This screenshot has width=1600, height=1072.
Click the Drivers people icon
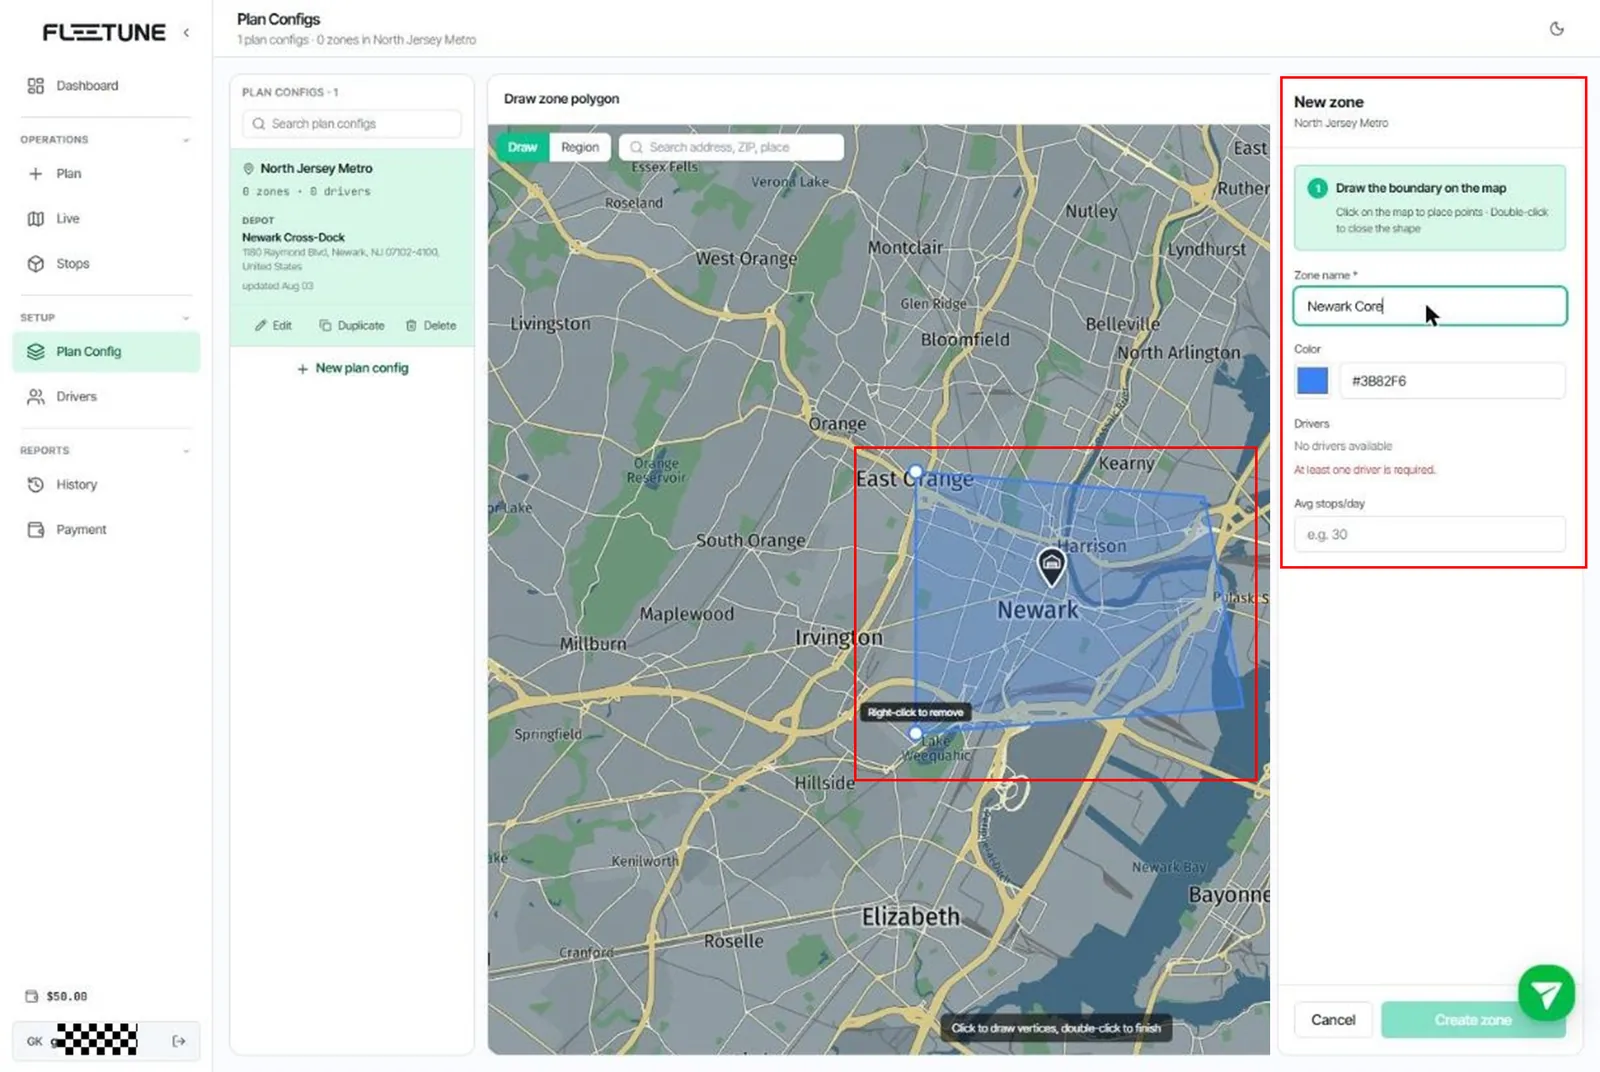point(36,397)
